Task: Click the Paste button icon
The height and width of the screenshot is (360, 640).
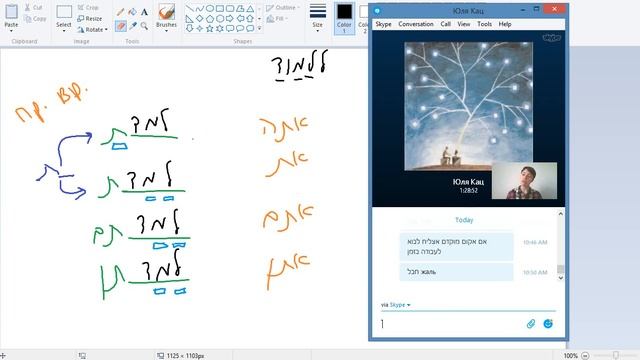Action: [x=11, y=12]
